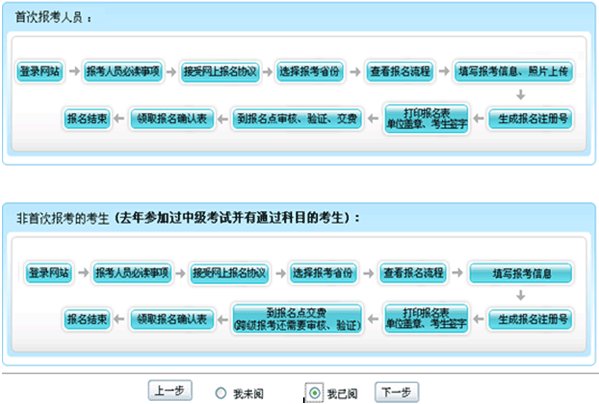Click 到报名点审核、验证、交费 step box
This screenshot has height=404, width=599.
tap(297, 118)
